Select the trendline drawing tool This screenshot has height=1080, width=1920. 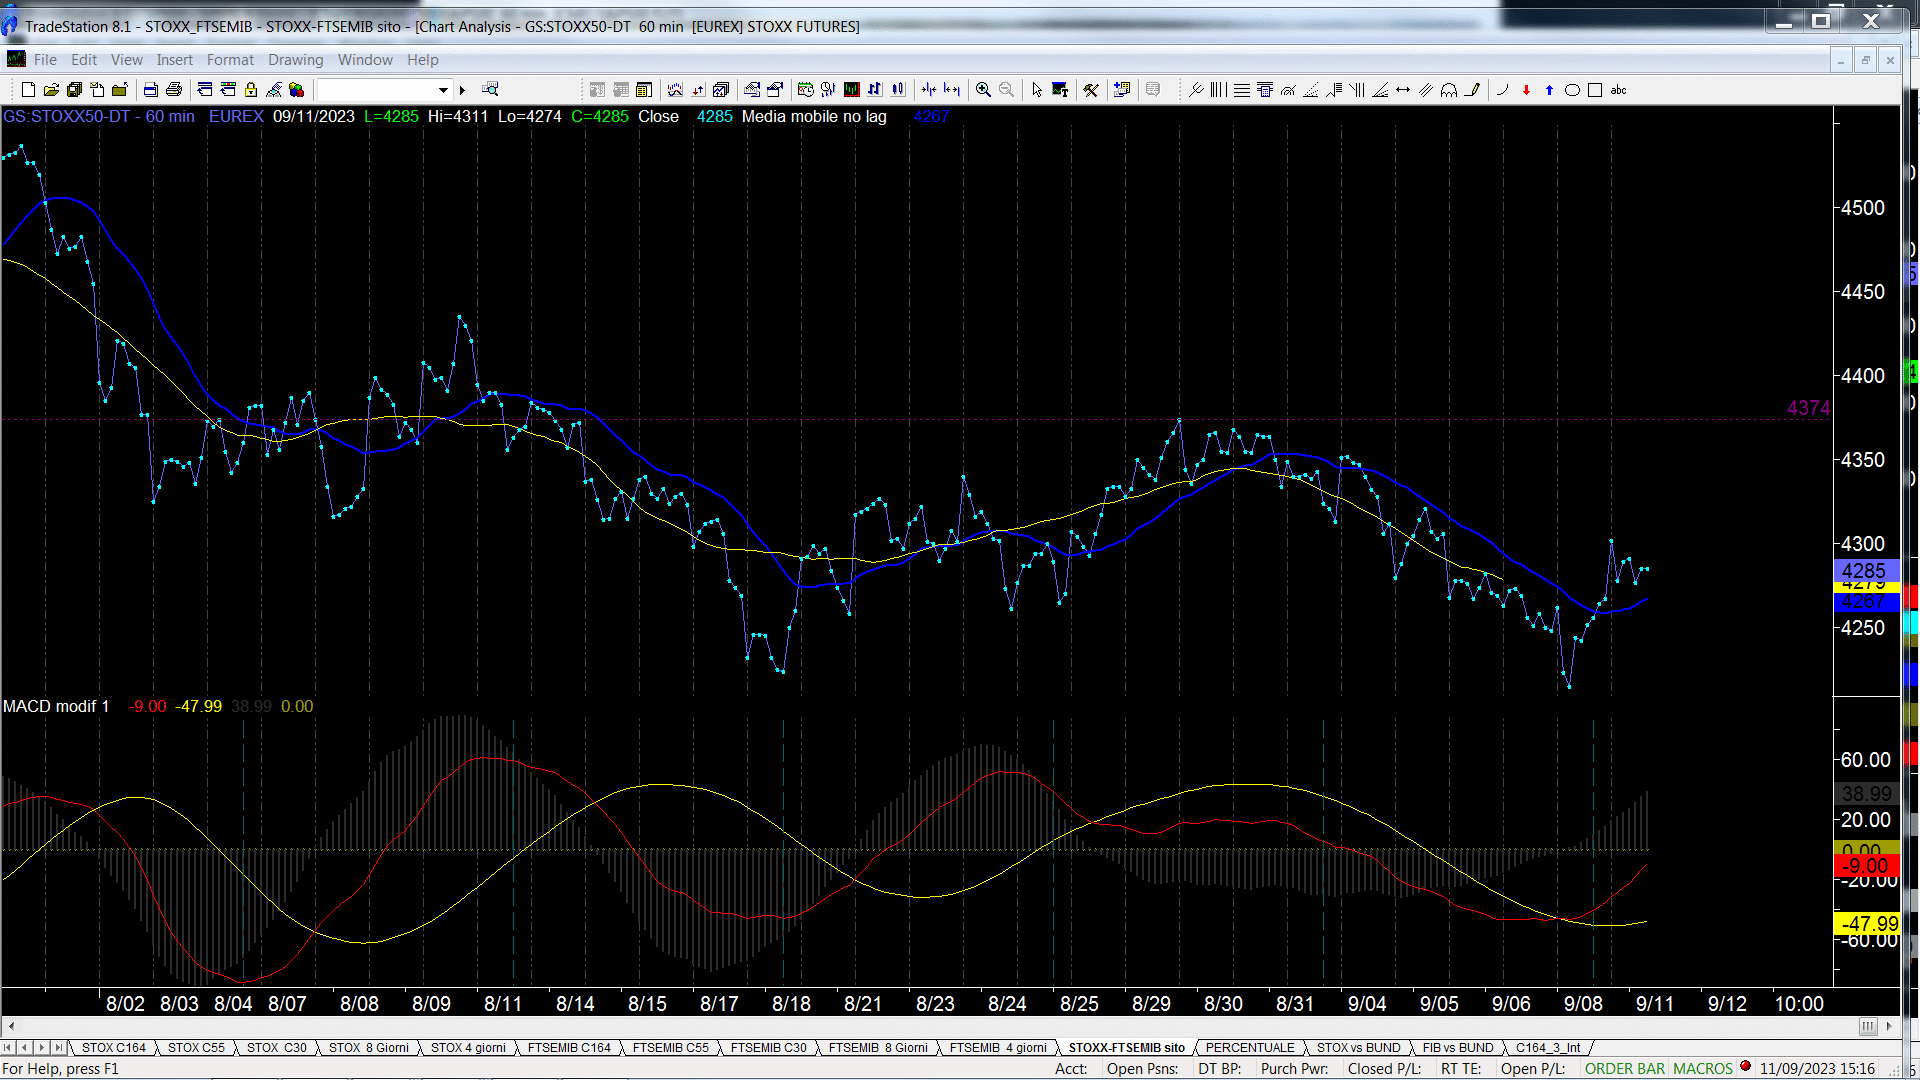click(1196, 90)
